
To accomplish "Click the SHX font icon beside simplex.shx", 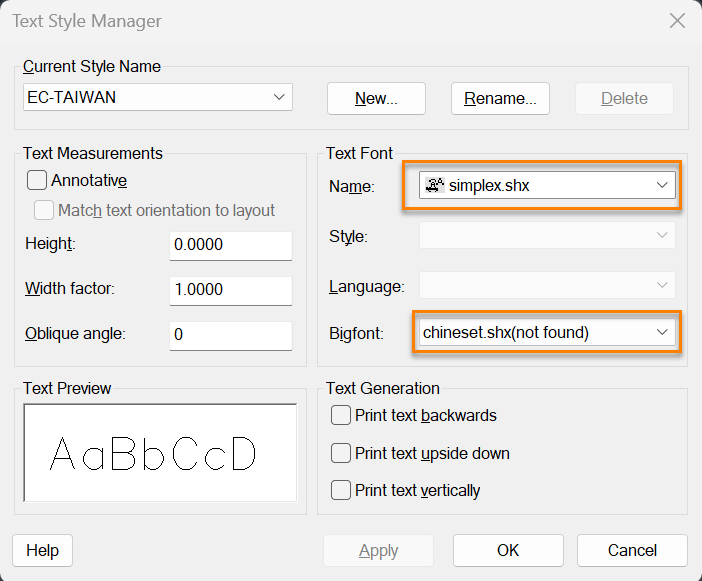I will [434, 185].
